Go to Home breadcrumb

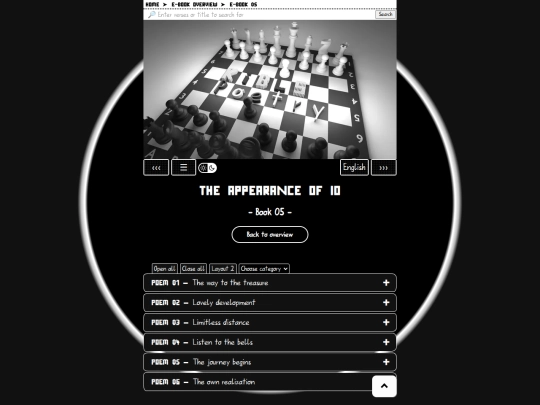(152, 4)
